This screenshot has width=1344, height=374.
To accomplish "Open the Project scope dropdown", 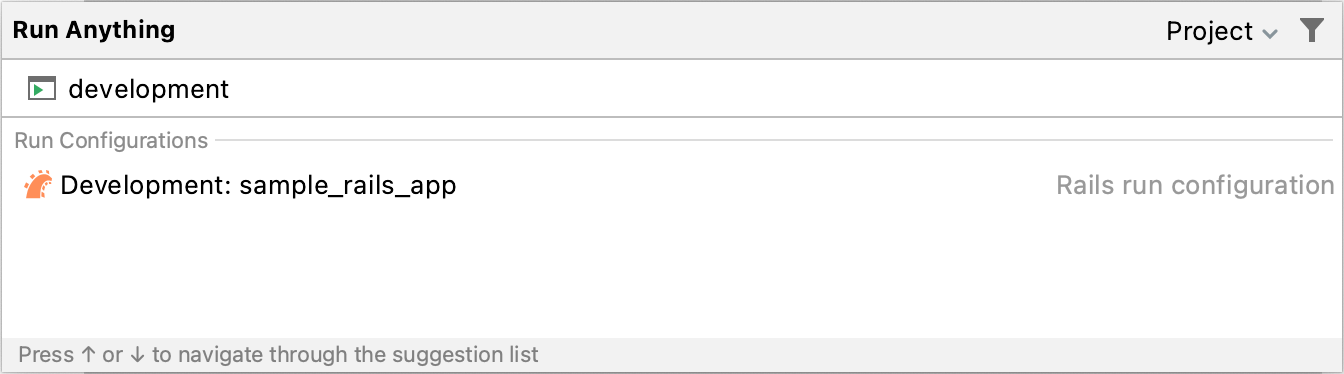I will [1222, 32].
